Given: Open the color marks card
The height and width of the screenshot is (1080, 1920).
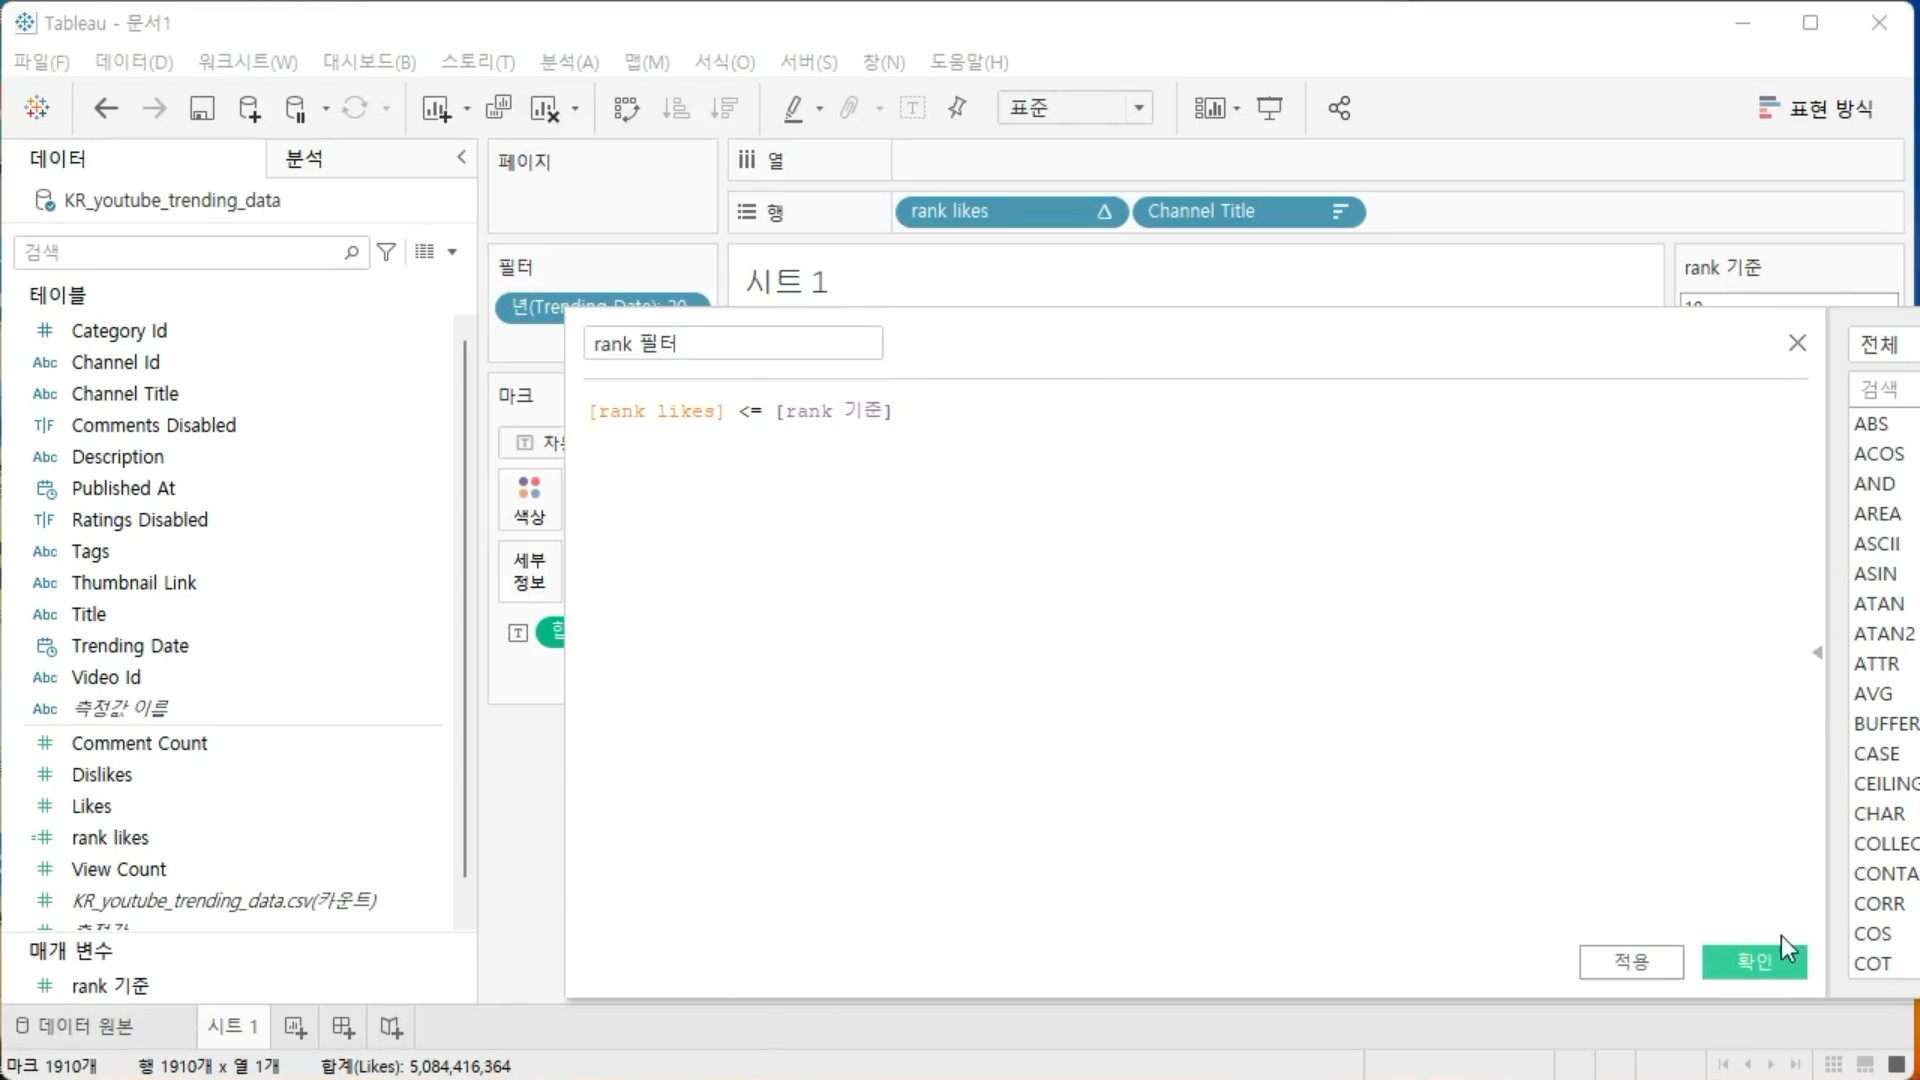Looking at the screenshot, I should (529, 501).
